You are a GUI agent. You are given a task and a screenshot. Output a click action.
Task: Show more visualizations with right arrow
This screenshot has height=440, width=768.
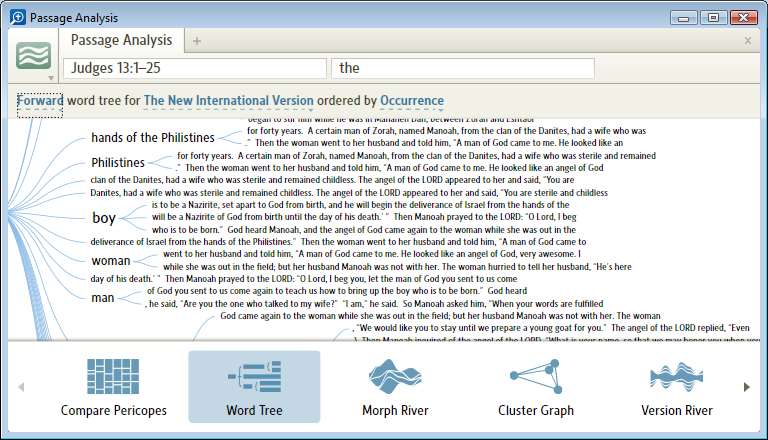click(746, 387)
